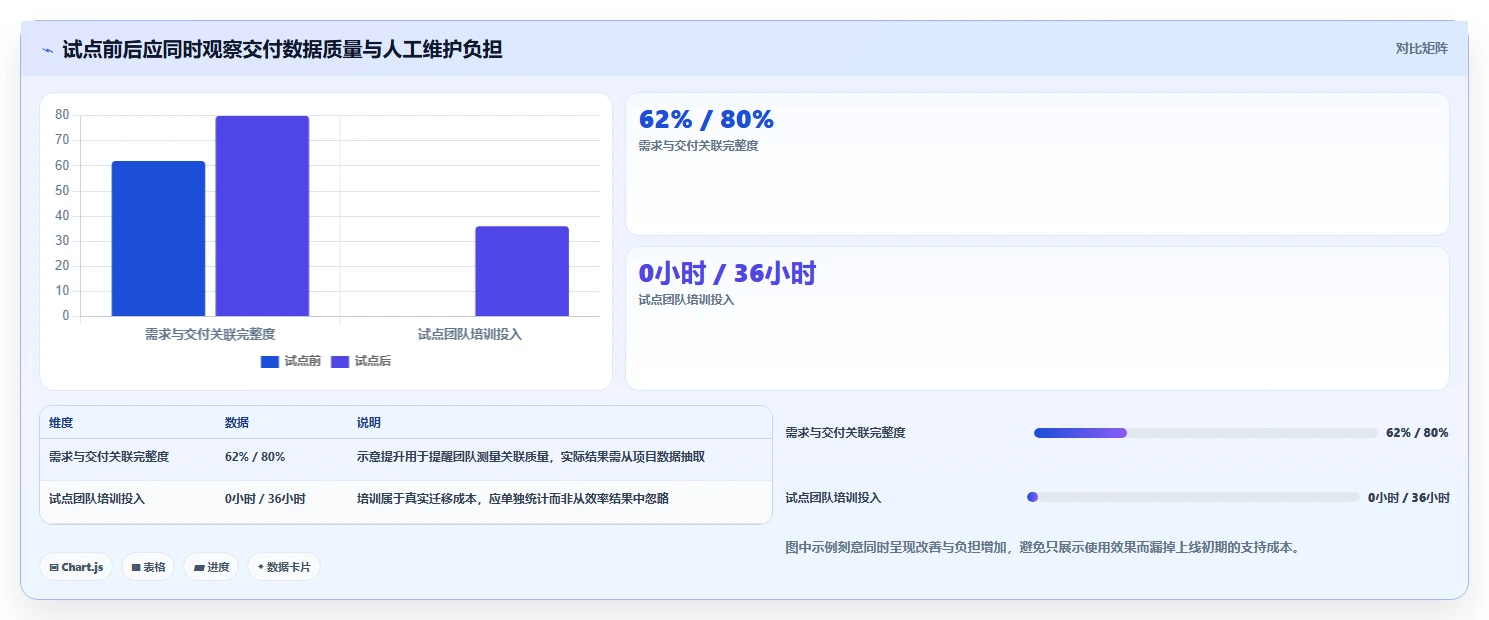Viewport: 1489px width, 620px height.
Task: Click the 数据卡片 tag chip
Action: pos(284,567)
